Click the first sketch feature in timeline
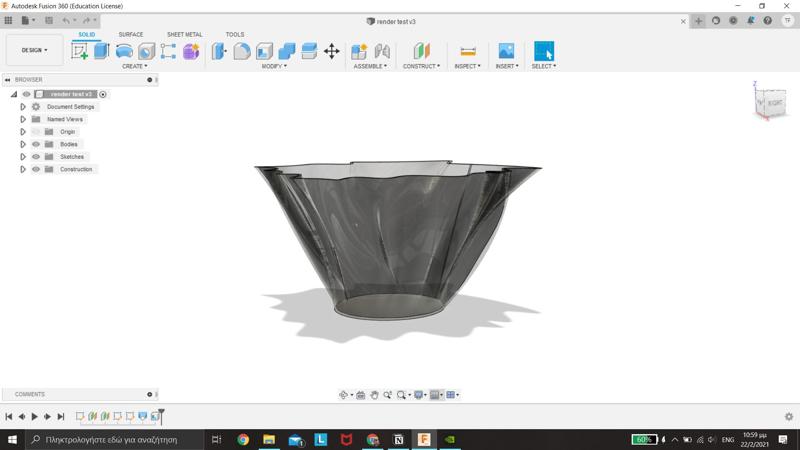 click(x=80, y=416)
